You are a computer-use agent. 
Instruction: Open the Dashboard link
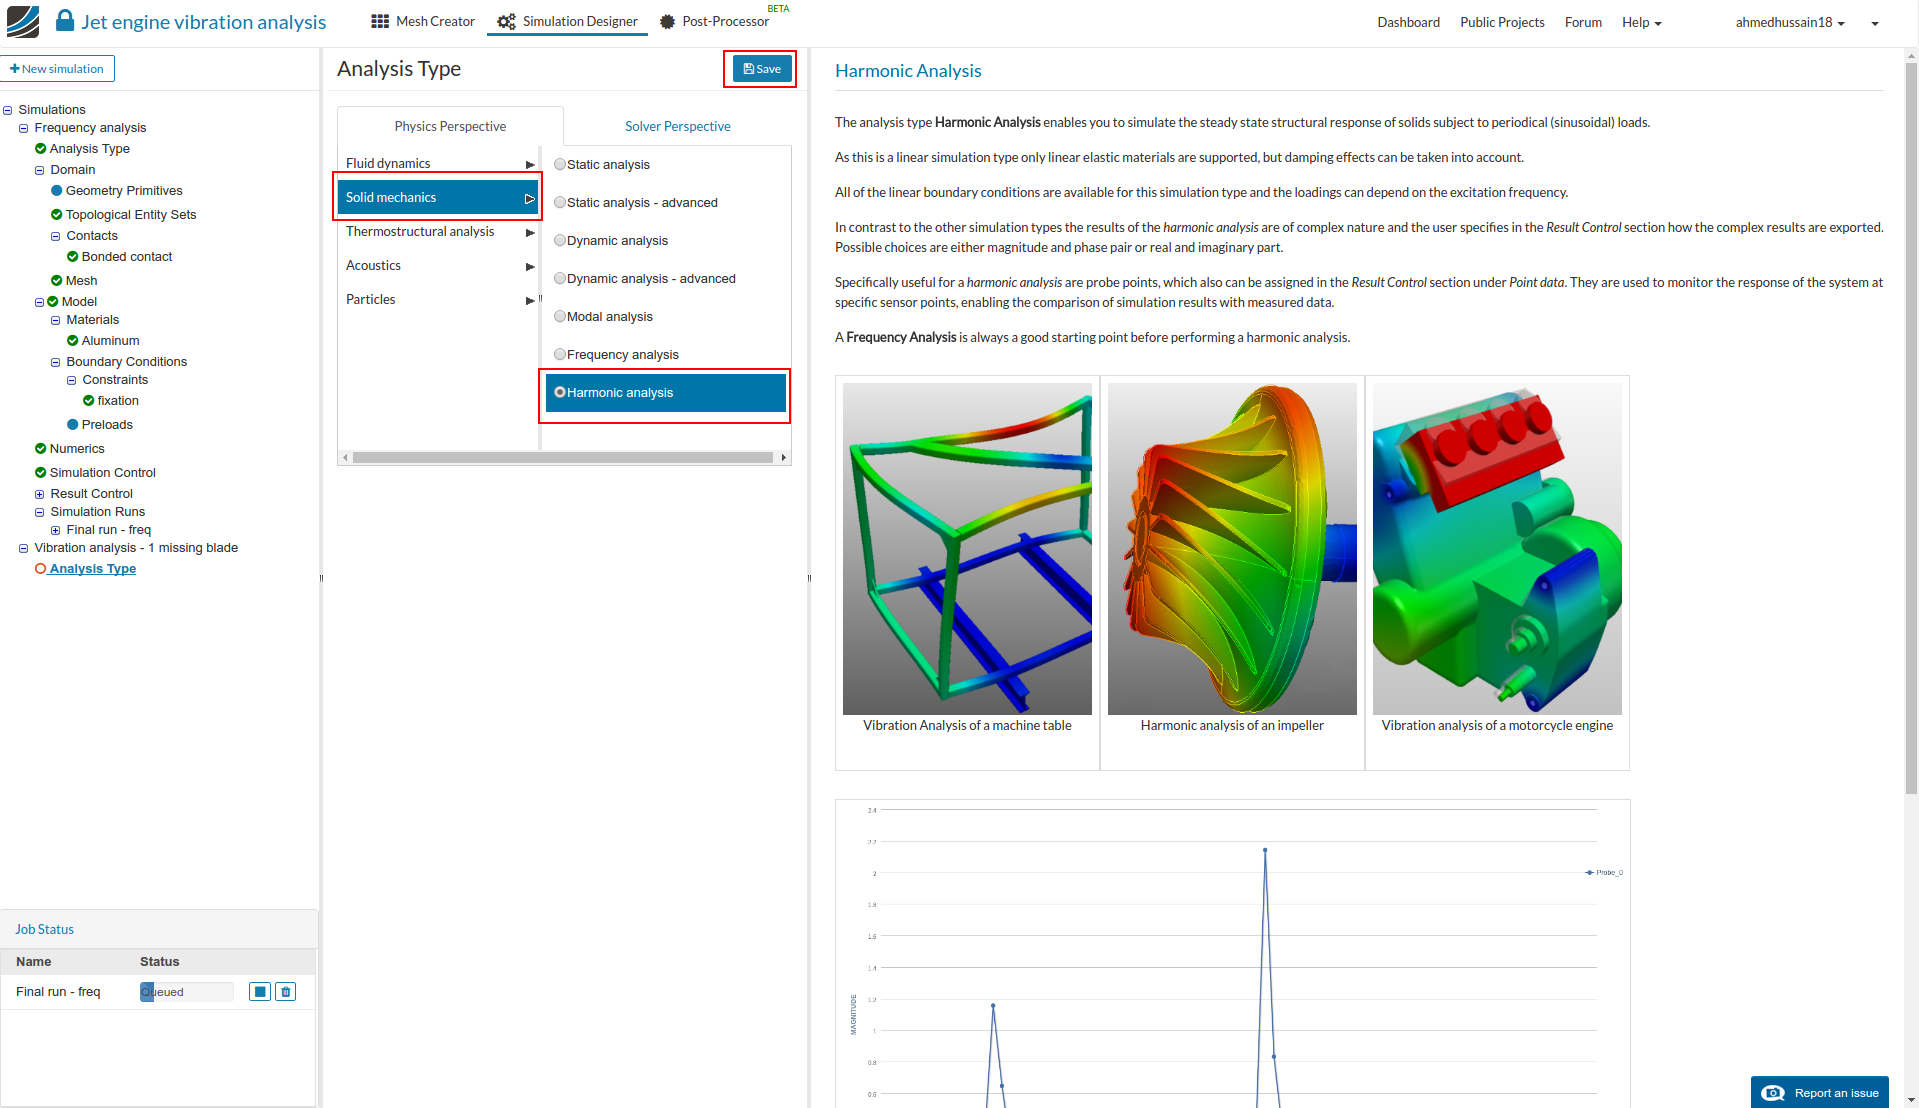pos(1408,22)
